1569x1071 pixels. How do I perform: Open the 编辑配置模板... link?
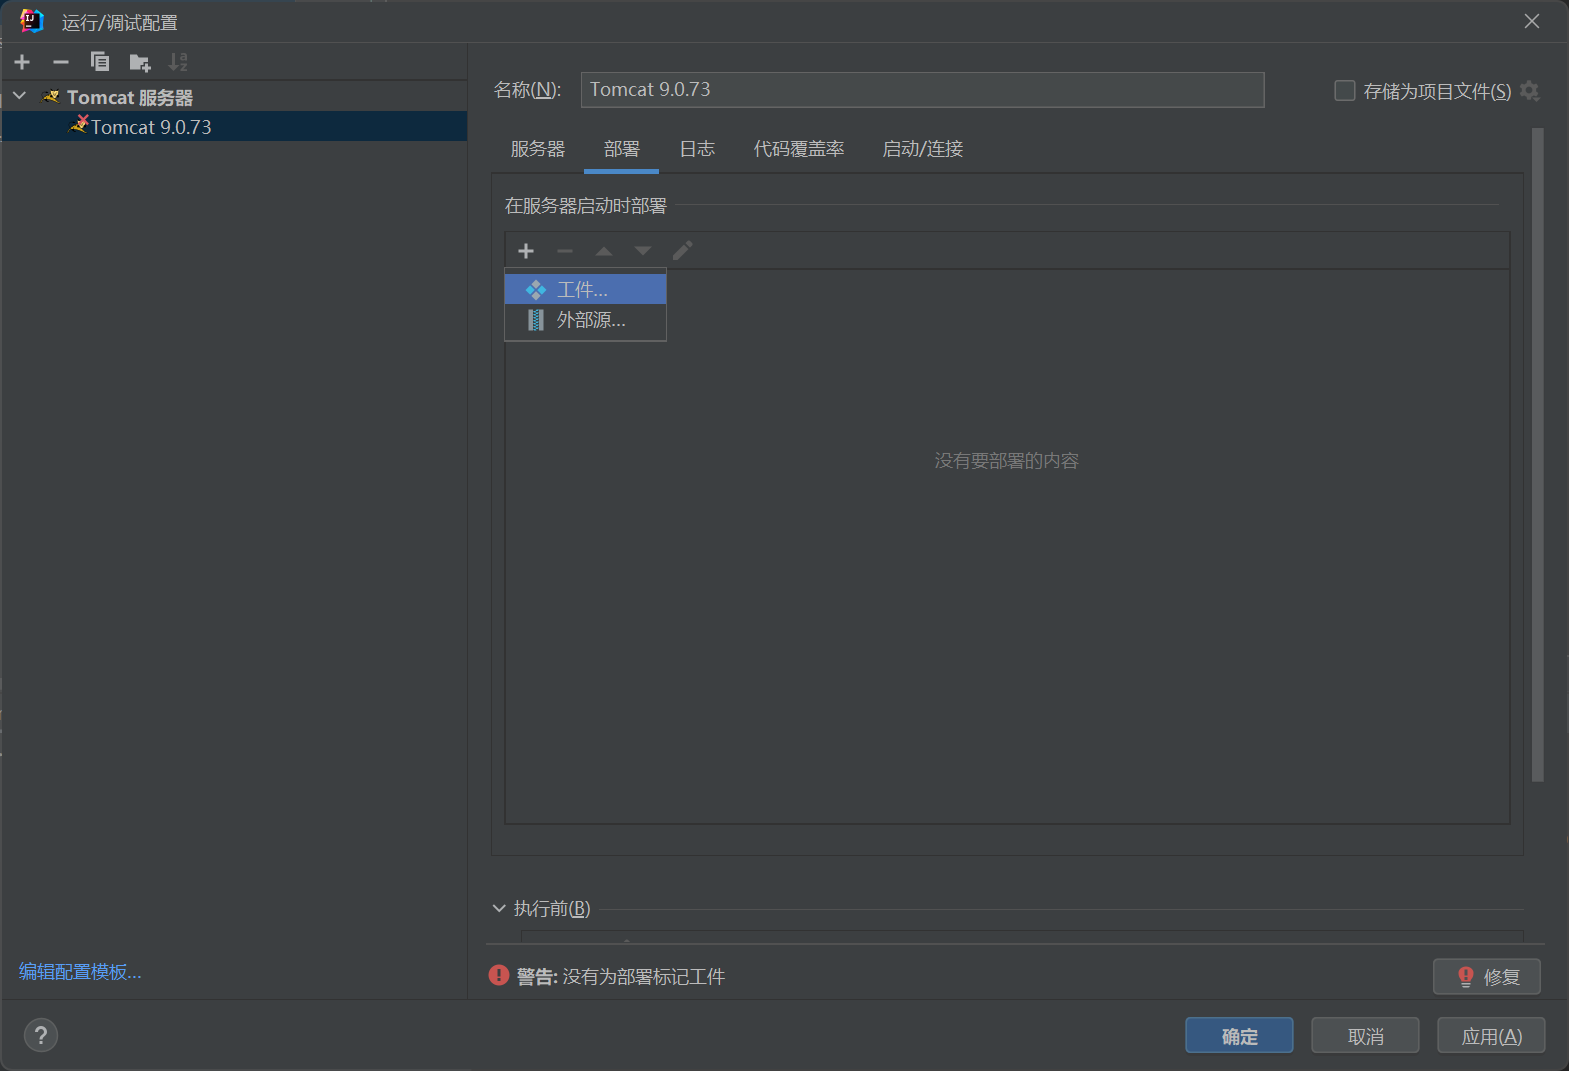[80, 971]
